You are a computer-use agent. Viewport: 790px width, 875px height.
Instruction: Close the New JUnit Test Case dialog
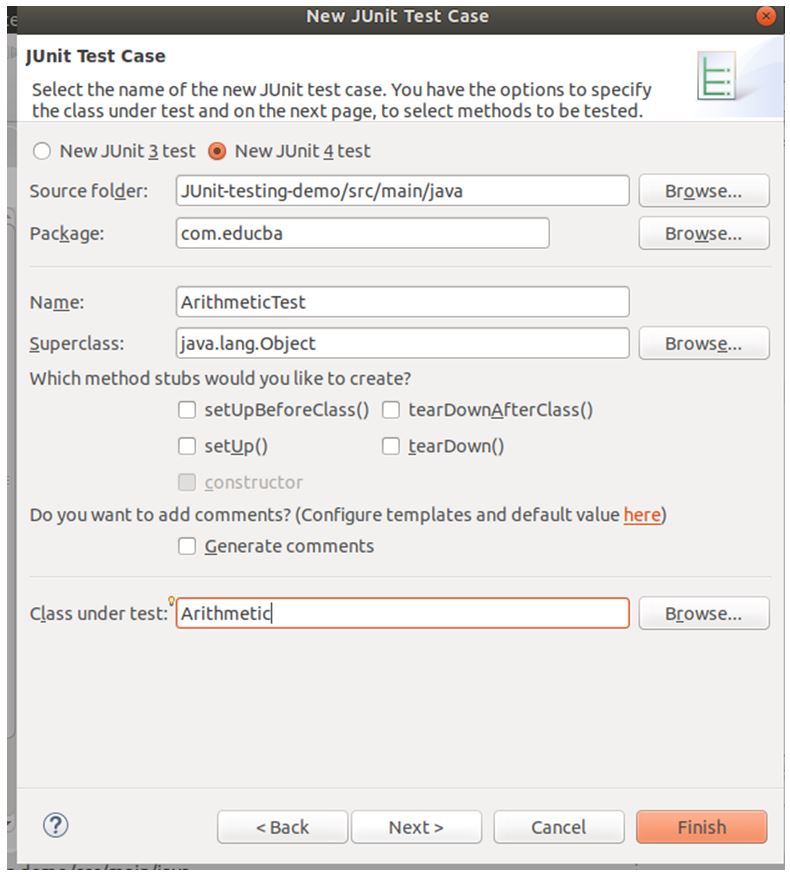pos(766,16)
